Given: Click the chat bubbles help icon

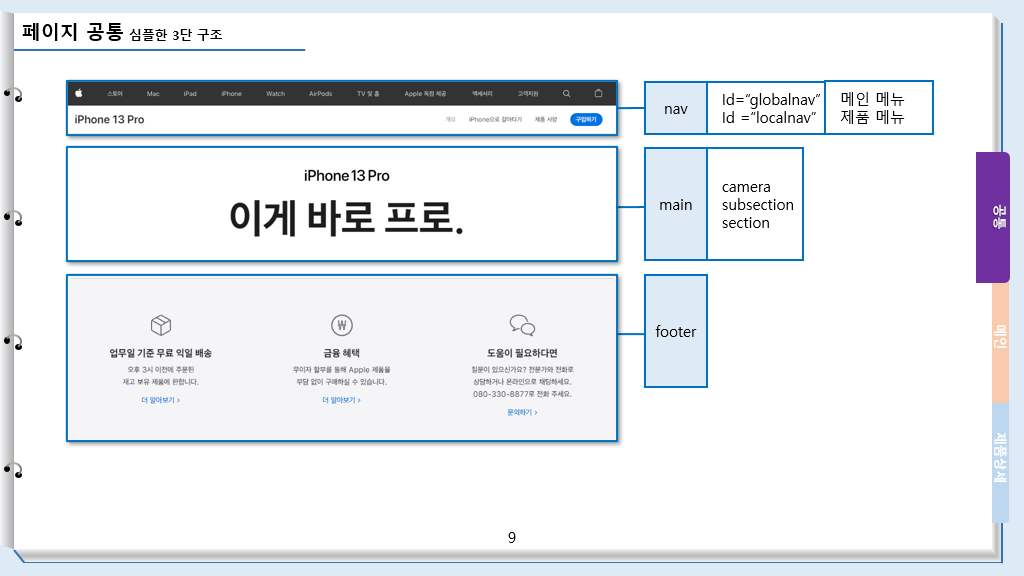Looking at the screenshot, I should coord(522,325).
